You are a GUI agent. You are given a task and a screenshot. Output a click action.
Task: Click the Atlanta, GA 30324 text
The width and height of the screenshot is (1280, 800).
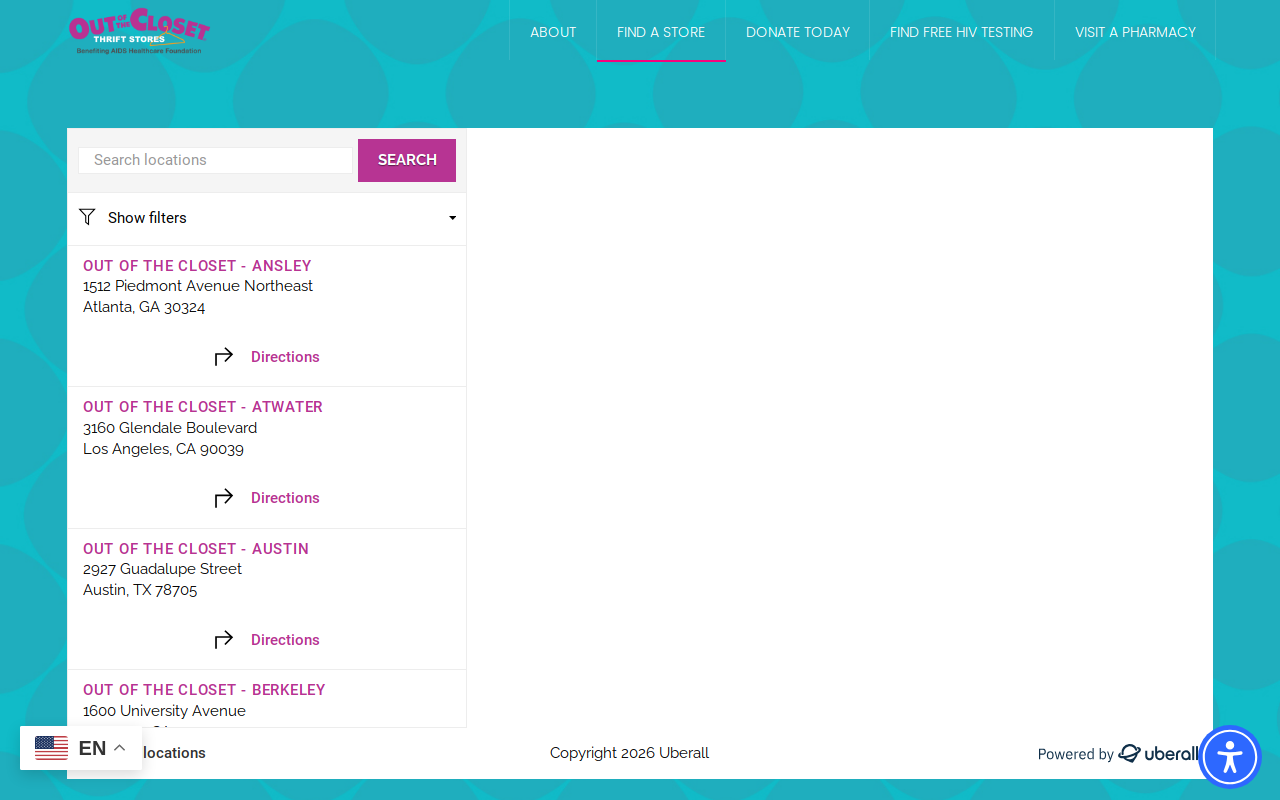click(144, 307)
